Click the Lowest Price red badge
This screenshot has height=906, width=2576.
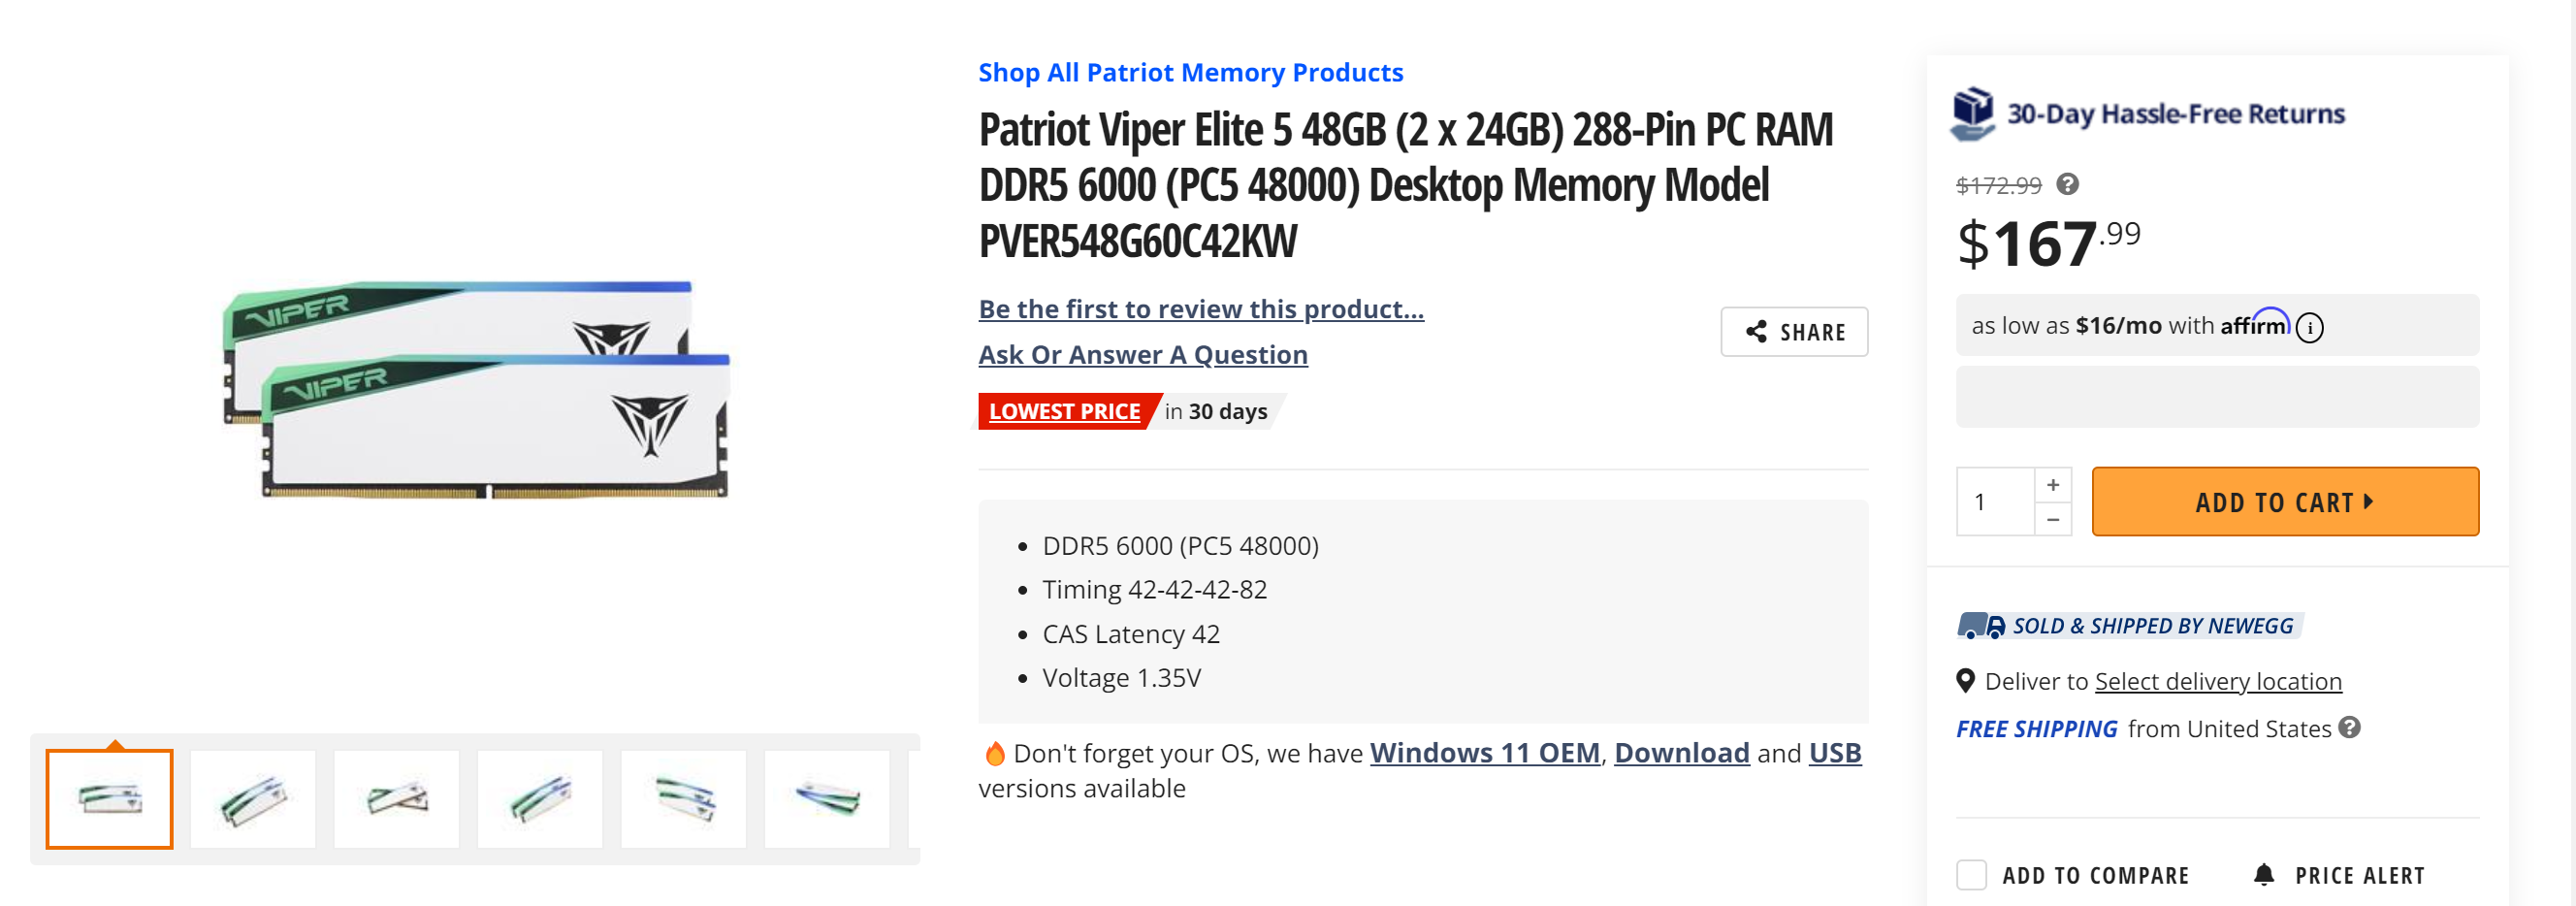tap(1065, 411)
